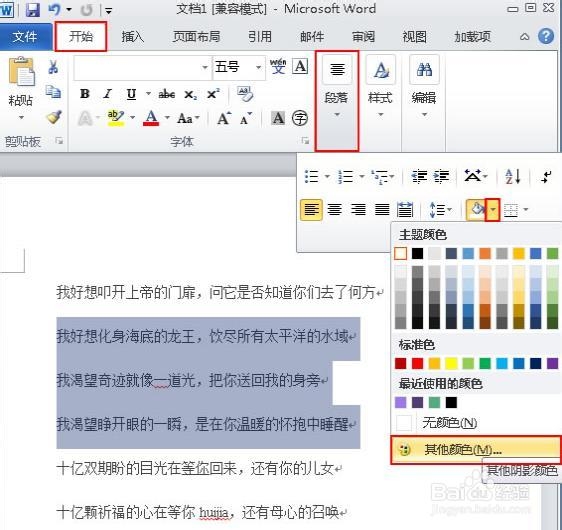
Task: Click the character border A icon
Action: (x=300, y=66)
